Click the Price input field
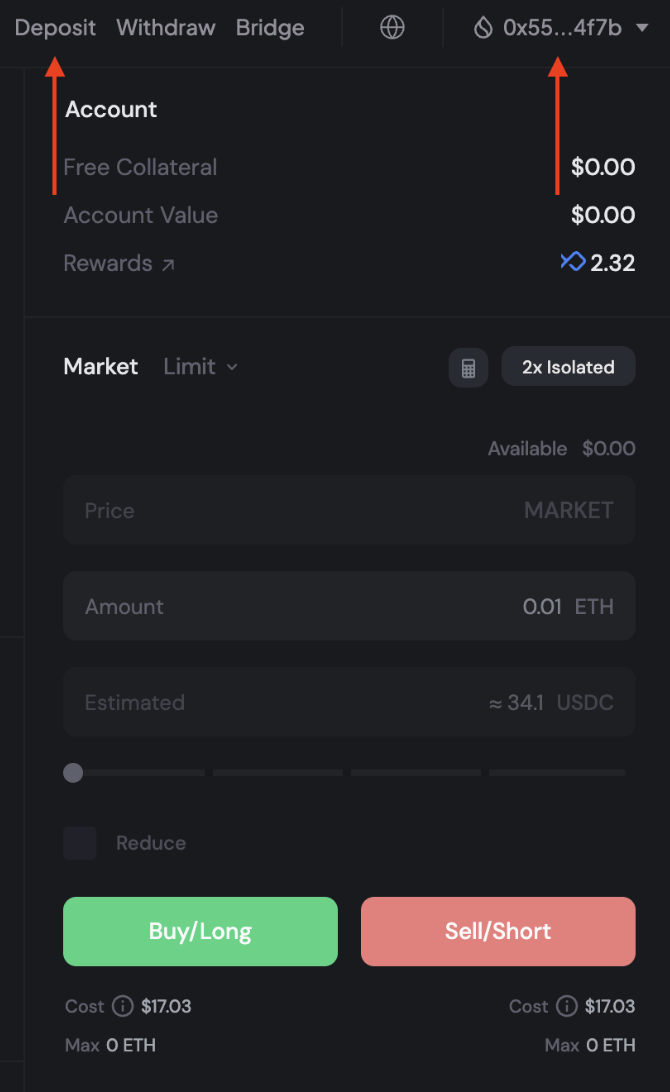Image resolution: width=670 pixels, height=1092 pixels. click(349, 510)
